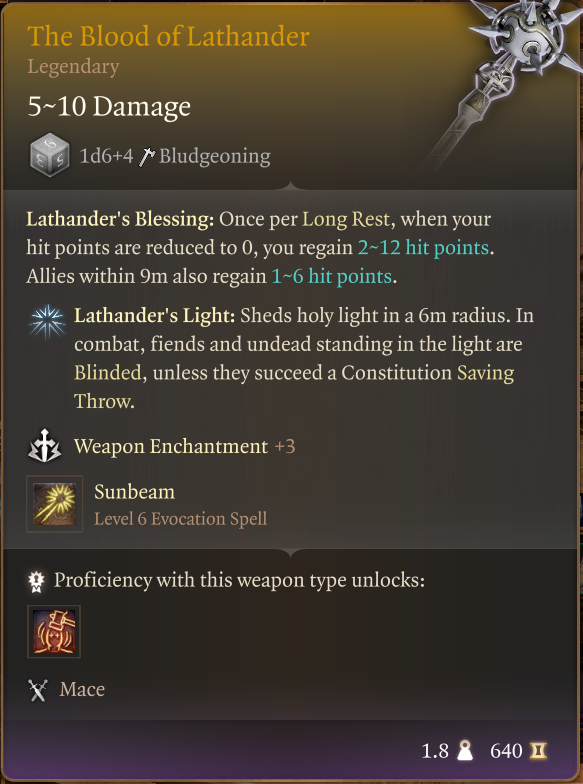Select the unlocked mace weapon action icon
Image resolution: width=583 pixels, height=784 pixels.
[54, 632]
